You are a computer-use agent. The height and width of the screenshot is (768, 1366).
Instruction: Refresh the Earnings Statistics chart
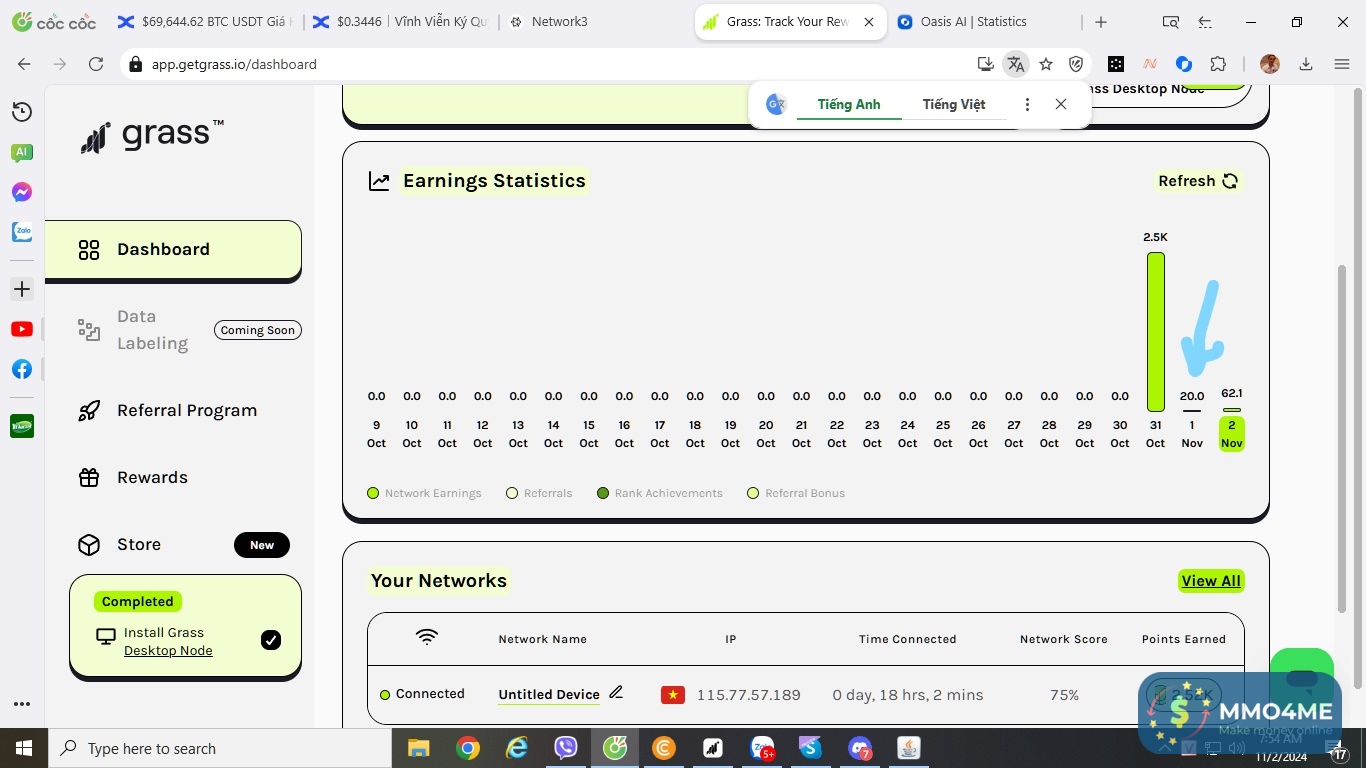tap(1198, 181)
